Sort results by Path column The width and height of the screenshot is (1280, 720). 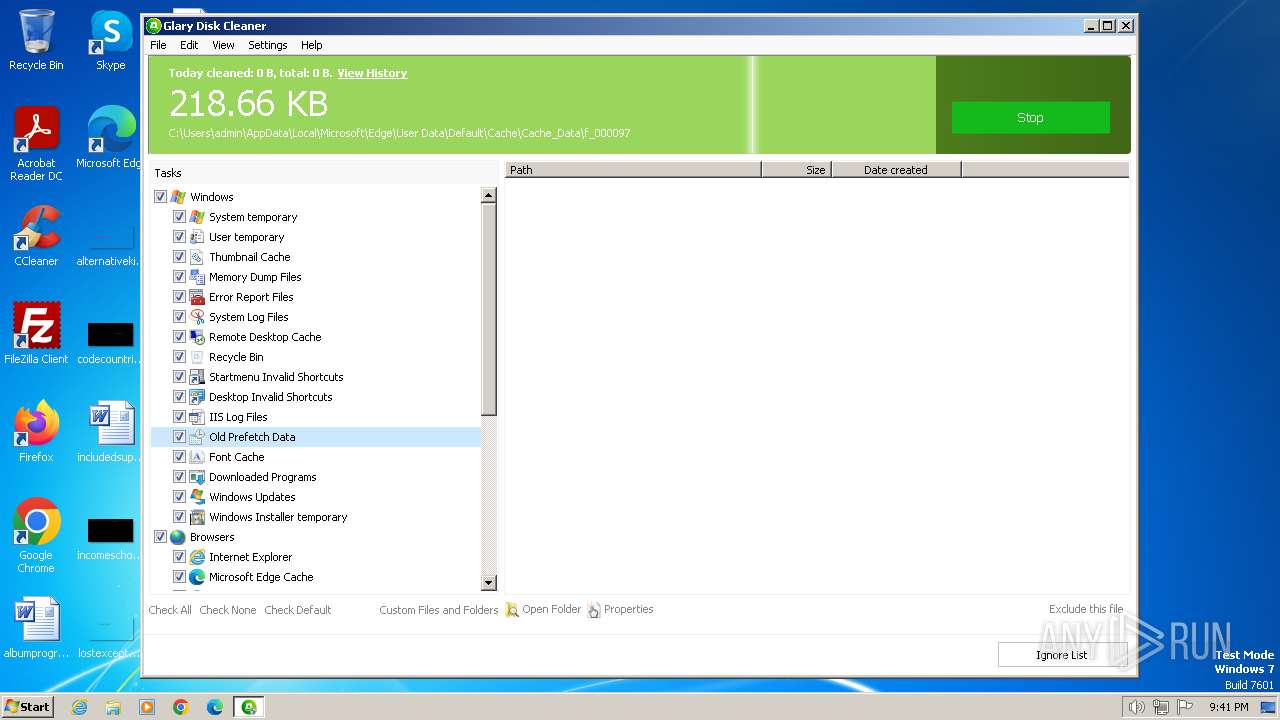pos(633,170)
